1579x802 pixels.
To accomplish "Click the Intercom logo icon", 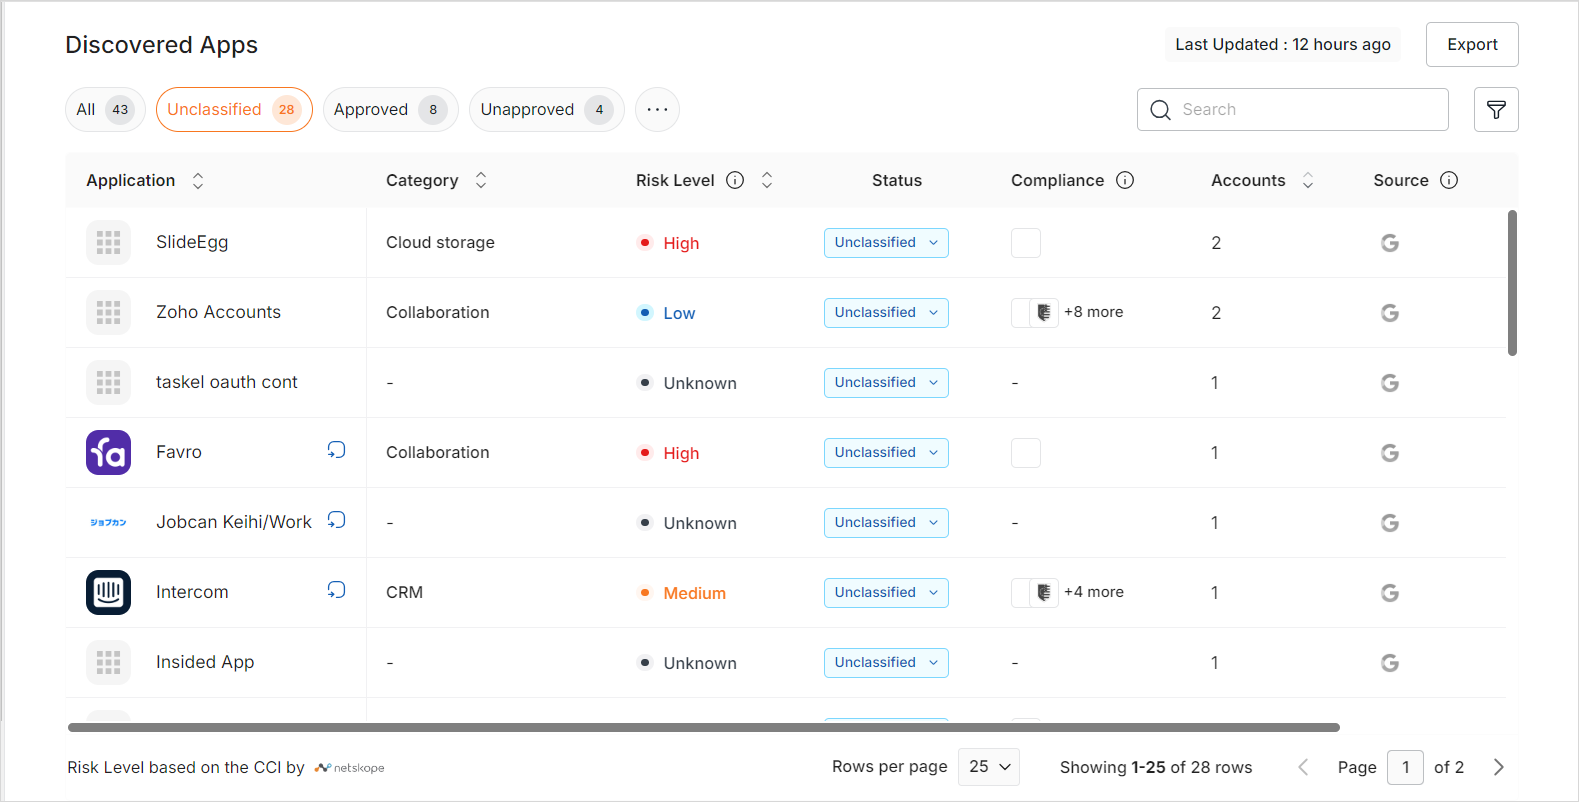I will tap(108, 592).
